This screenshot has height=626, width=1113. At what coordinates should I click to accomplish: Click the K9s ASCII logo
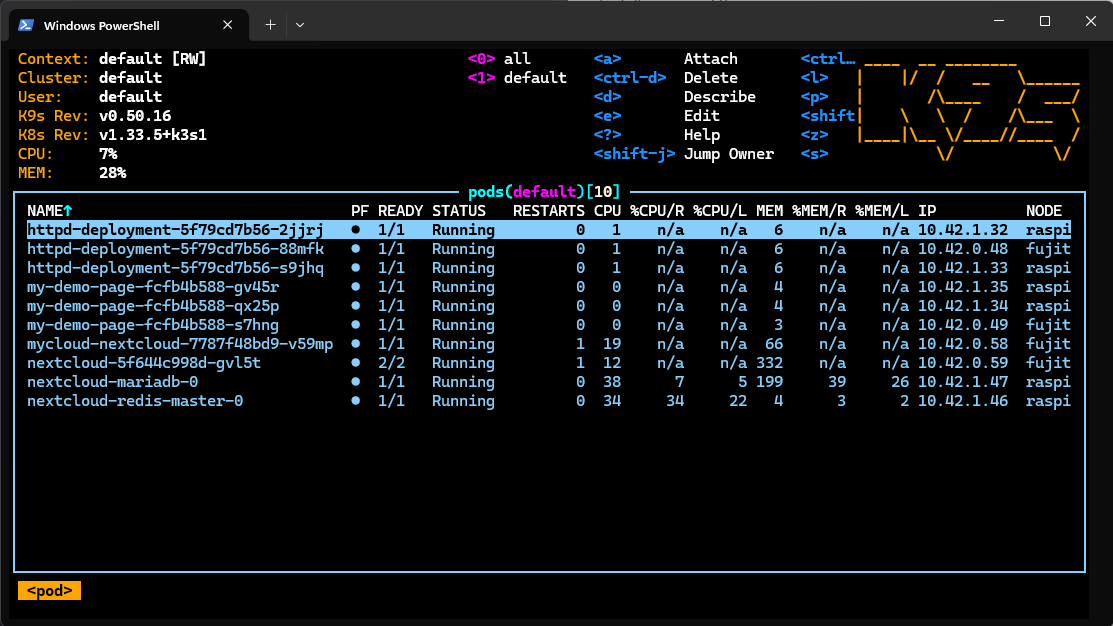click(x=968, y=107)
